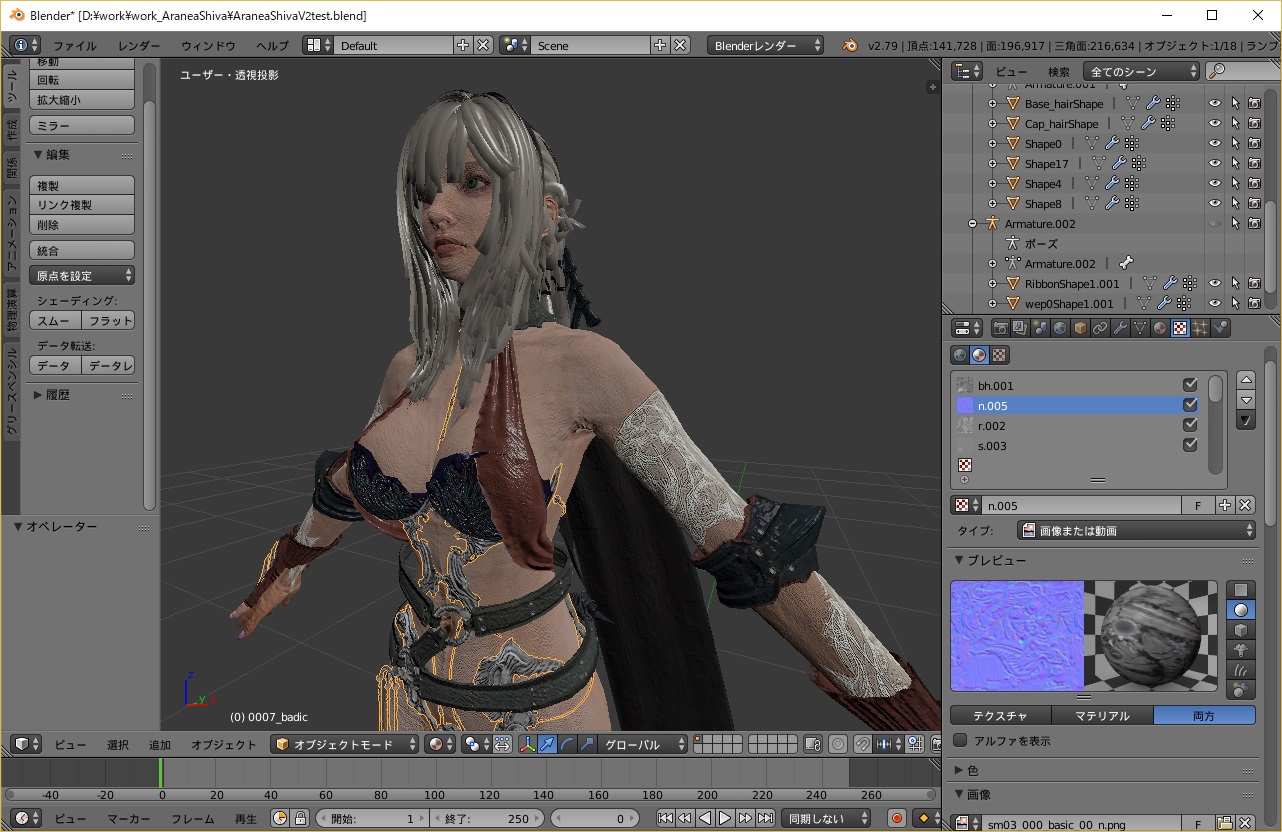Open the グローバル orientation dropdown
This screenshot has width=1282, height=832.
(644, 744)
